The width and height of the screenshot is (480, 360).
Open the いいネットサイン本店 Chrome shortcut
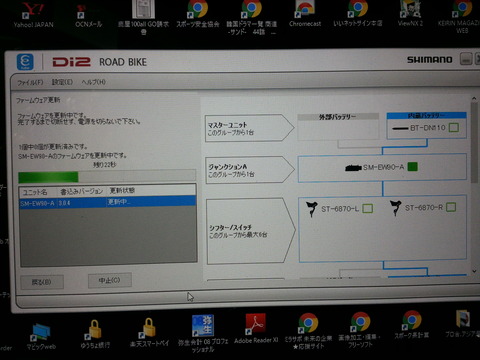[358, 13]
